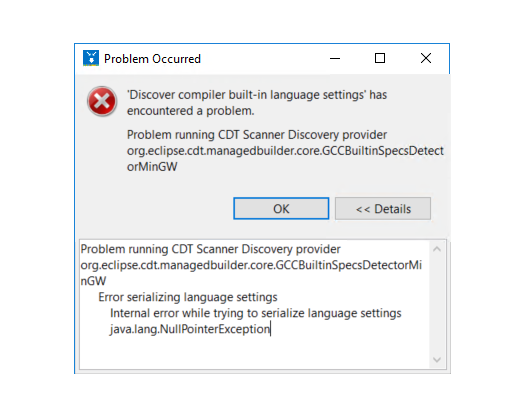Click the 'encountered a problem.' message line

tap(190, 111)
